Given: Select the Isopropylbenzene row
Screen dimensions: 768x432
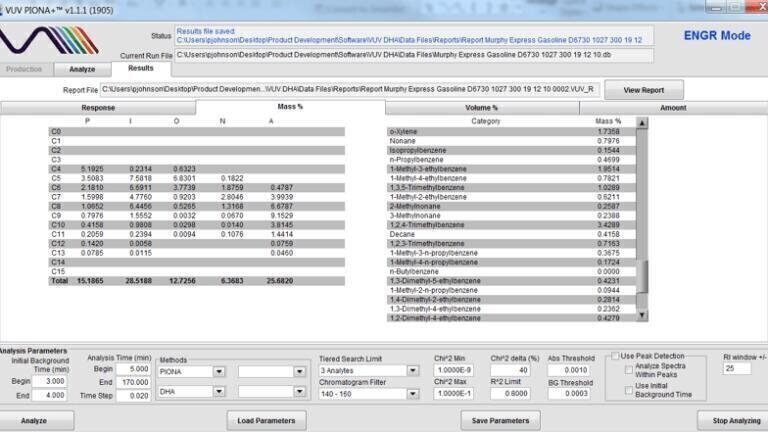Looking at the screenshot, I should tap(511, 150).
